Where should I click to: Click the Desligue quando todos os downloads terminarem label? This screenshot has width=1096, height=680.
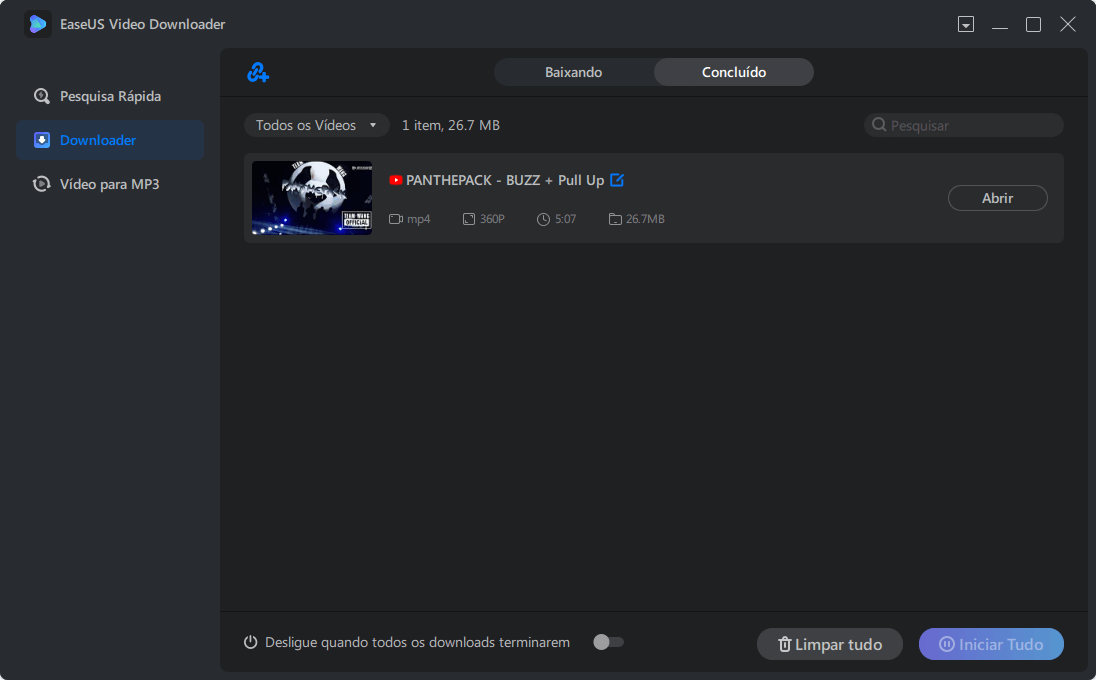click(417, 642)
